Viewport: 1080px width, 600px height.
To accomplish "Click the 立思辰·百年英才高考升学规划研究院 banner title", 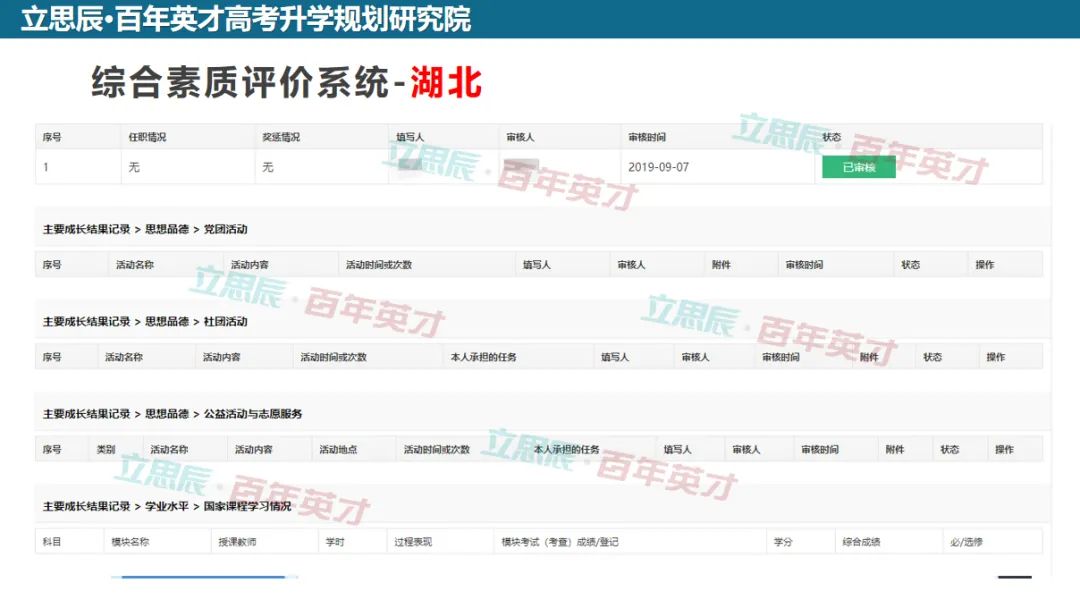I will 246,19.
